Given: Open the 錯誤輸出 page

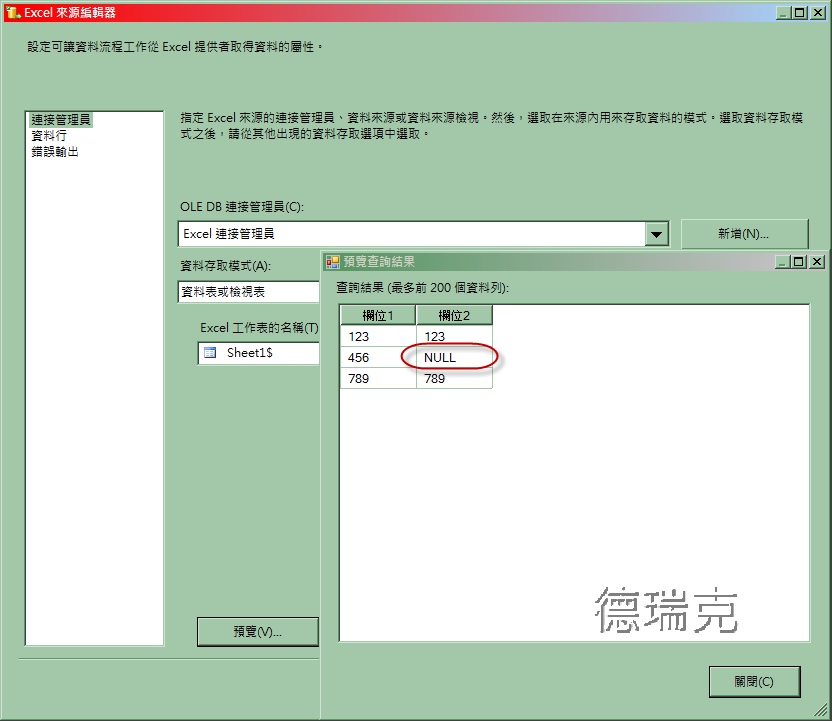Looking at the screenshot, I should (x=55, y=152).
